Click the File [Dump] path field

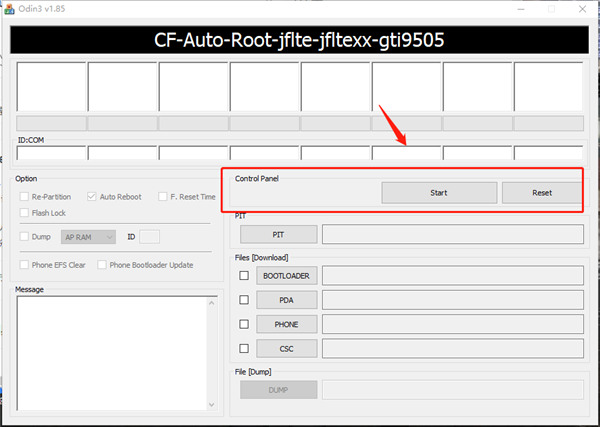[x=453, y=390]
